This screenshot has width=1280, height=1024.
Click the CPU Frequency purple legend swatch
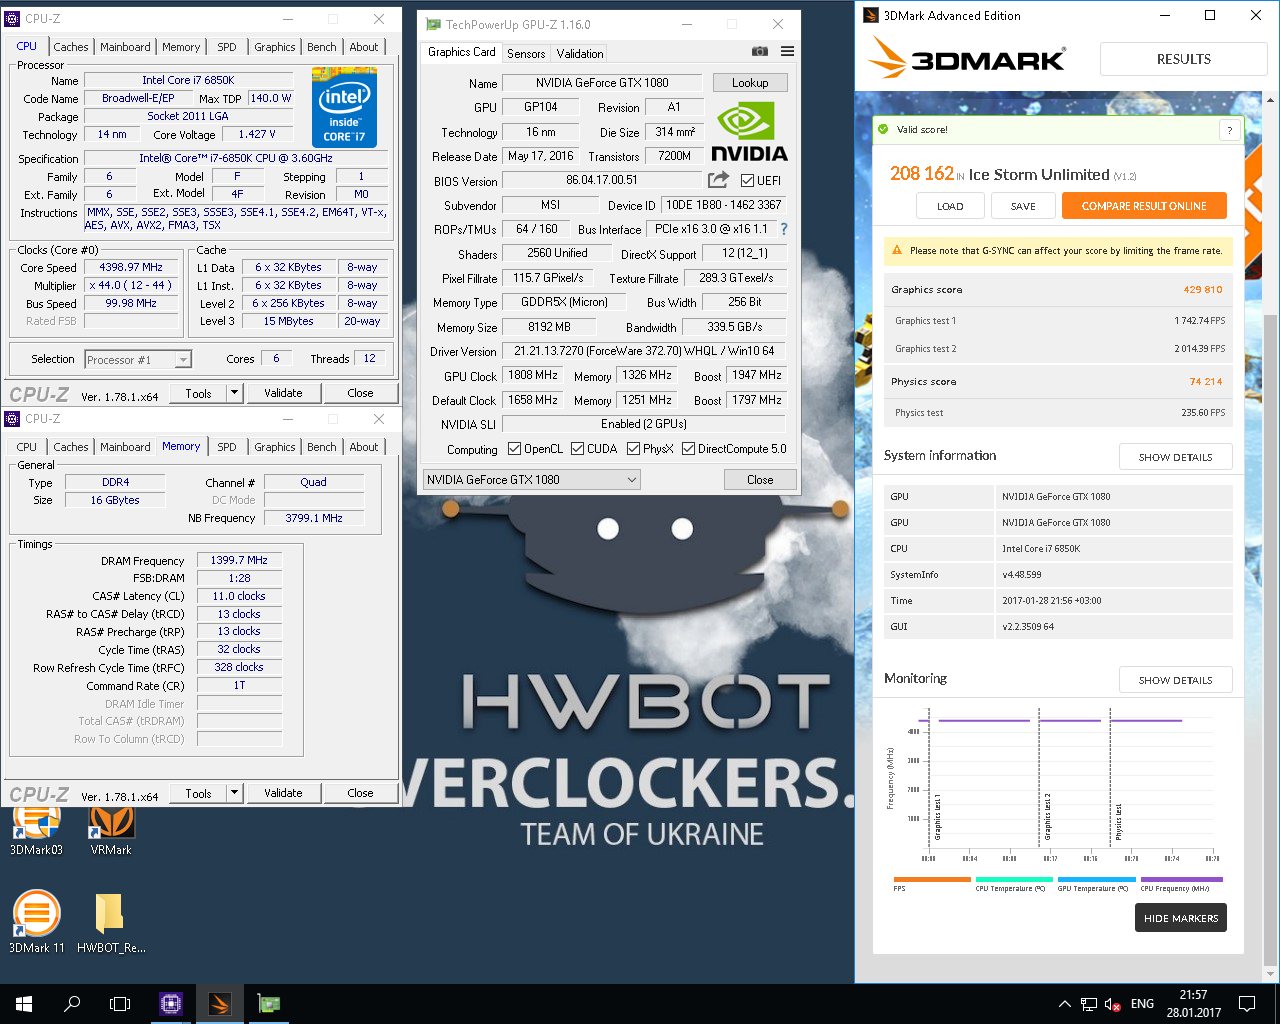click(x=1181, y=879)
